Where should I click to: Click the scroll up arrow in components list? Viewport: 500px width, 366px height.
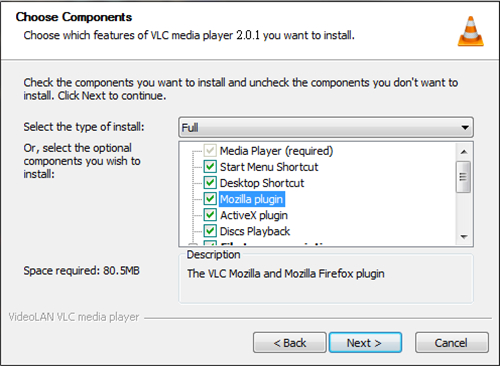click(464, 152)
